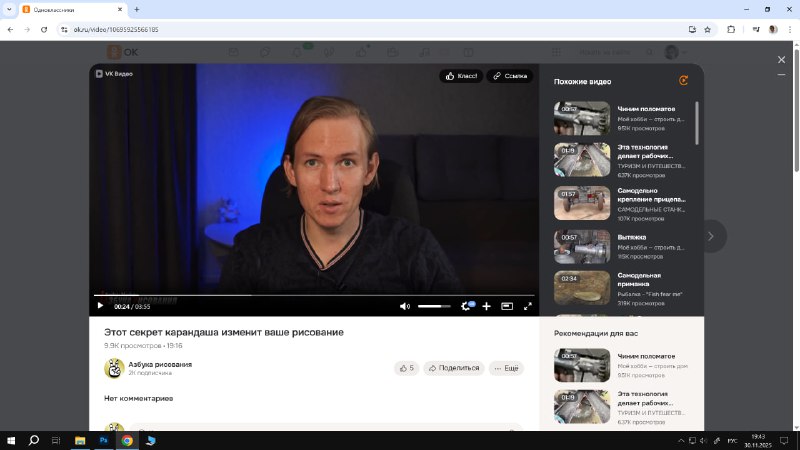Close the video overlay with X icon
Image resolution: width=800 pixels, height=450 pixels.
(x=782, y=60)
